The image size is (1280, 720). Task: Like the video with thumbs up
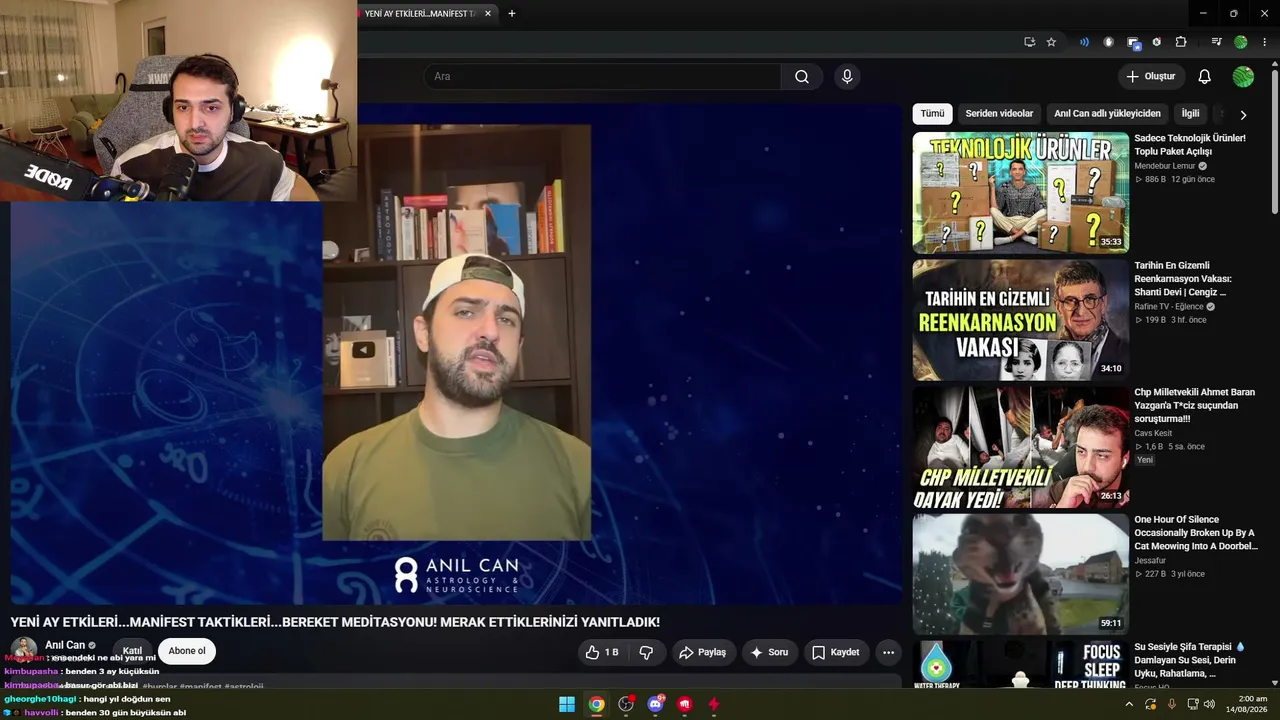(604, 652)
